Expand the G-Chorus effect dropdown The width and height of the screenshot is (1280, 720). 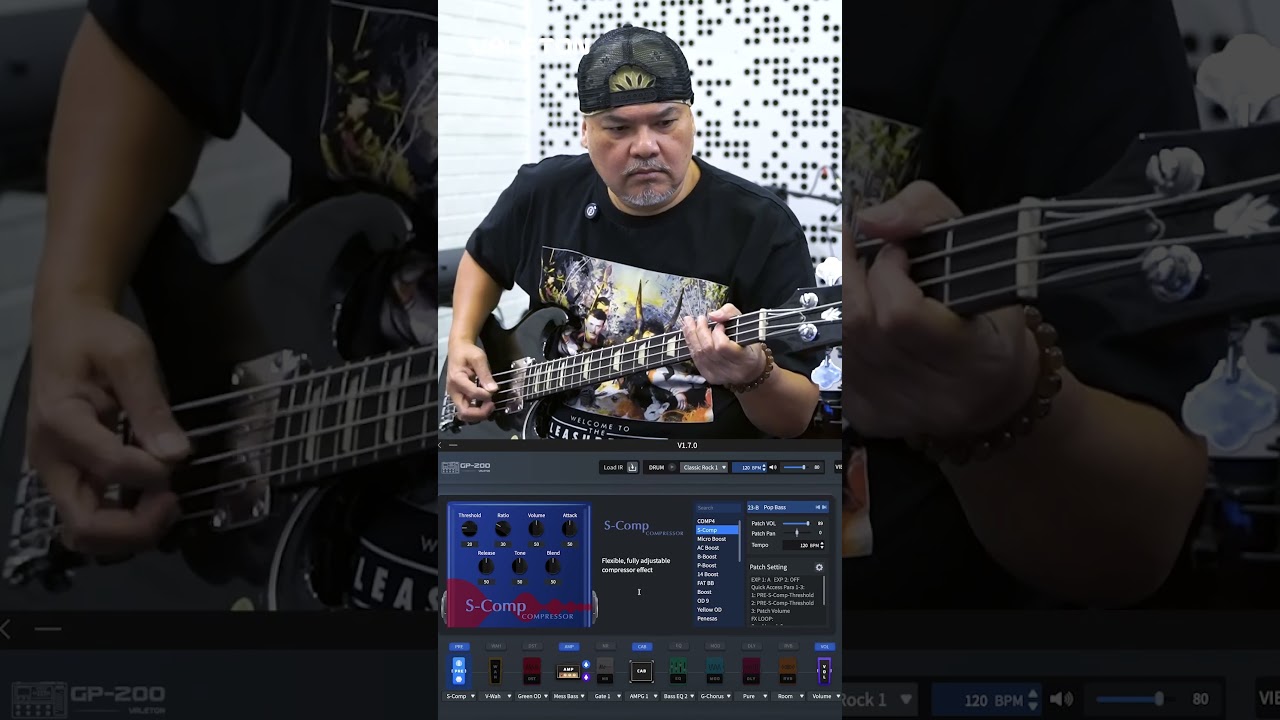tap(729, 696)
